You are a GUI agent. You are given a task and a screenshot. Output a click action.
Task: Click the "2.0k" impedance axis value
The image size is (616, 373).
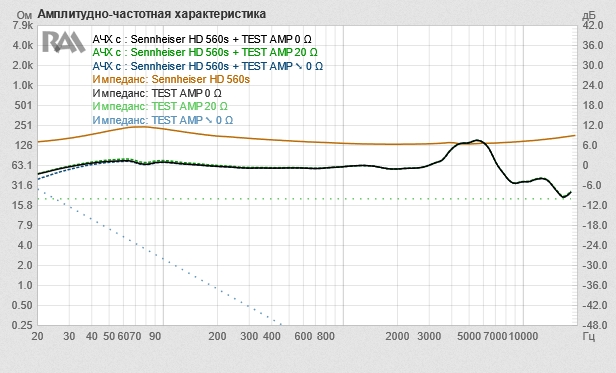[x=23, y=65]
